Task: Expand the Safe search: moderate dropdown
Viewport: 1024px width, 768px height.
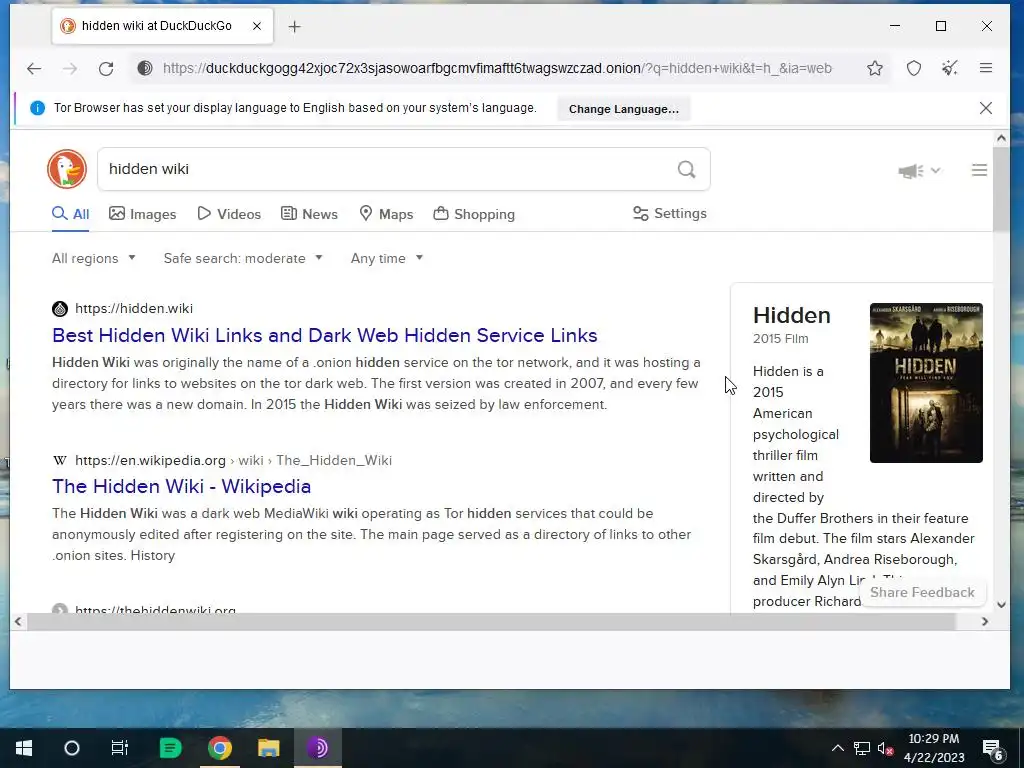Action: pyautogui.click(x=243, y=259)
